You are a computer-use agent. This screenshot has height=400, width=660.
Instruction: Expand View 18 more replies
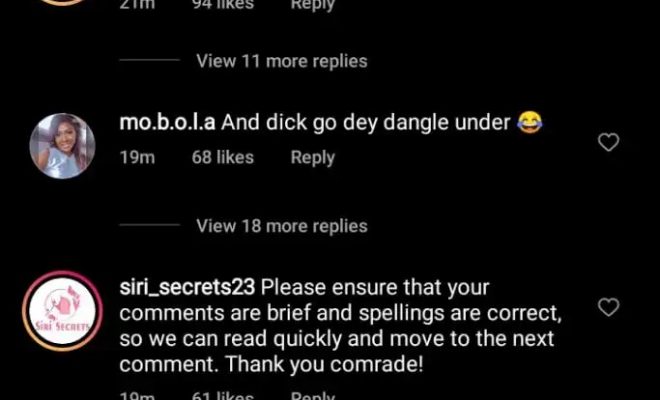pyautogui.click(x=282, y=227)
